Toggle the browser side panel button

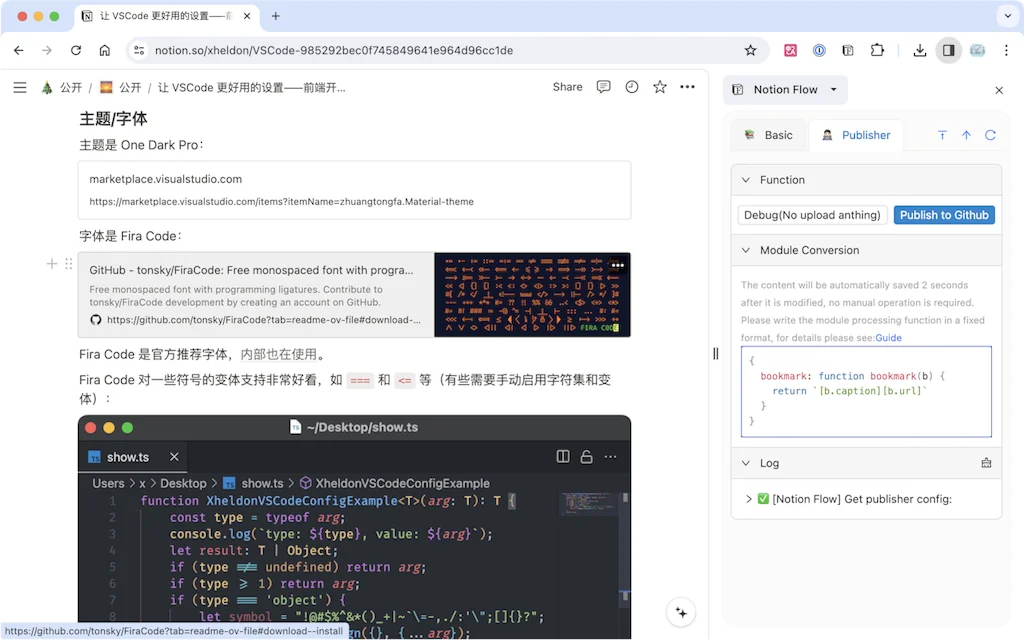point(948,50)
